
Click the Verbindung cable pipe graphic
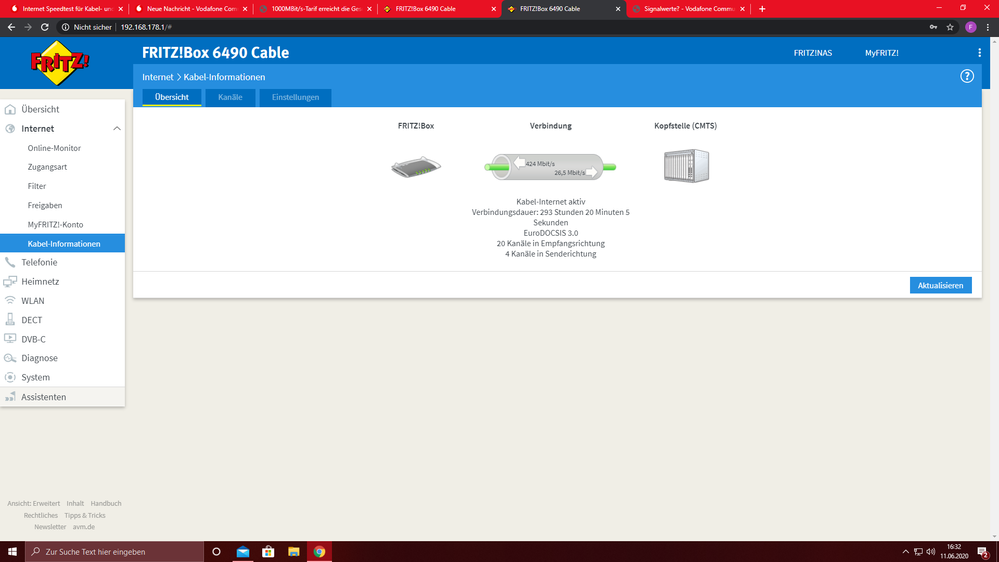coord(550,167)
